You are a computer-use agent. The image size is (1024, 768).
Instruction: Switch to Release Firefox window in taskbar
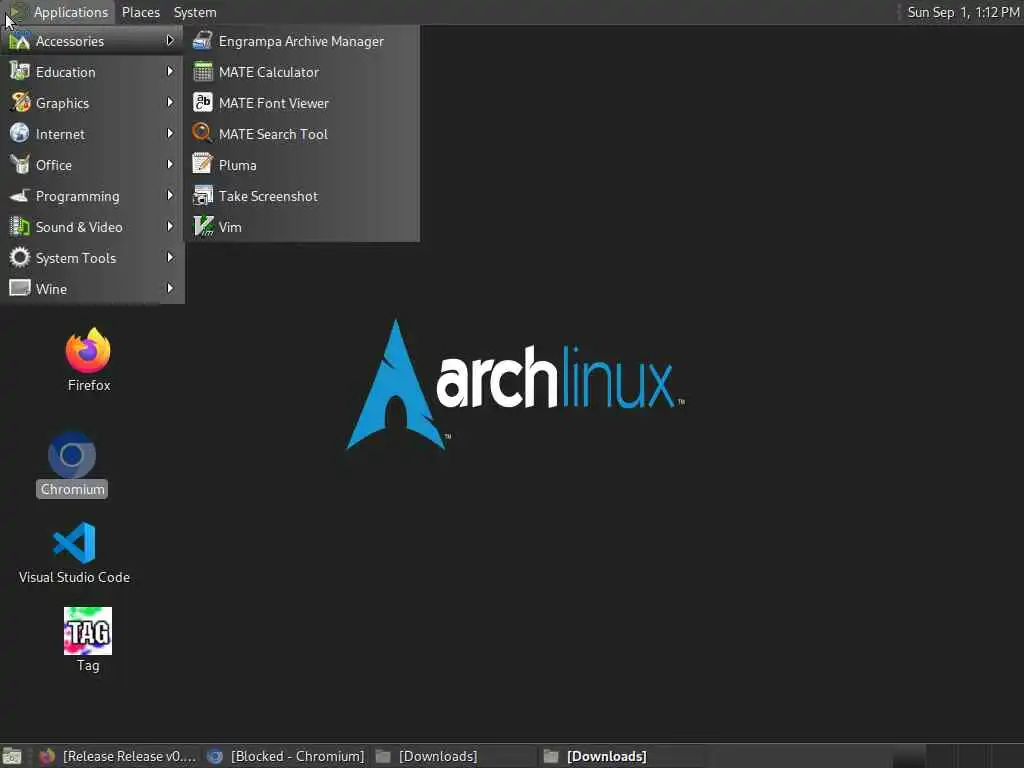point(118,756)
